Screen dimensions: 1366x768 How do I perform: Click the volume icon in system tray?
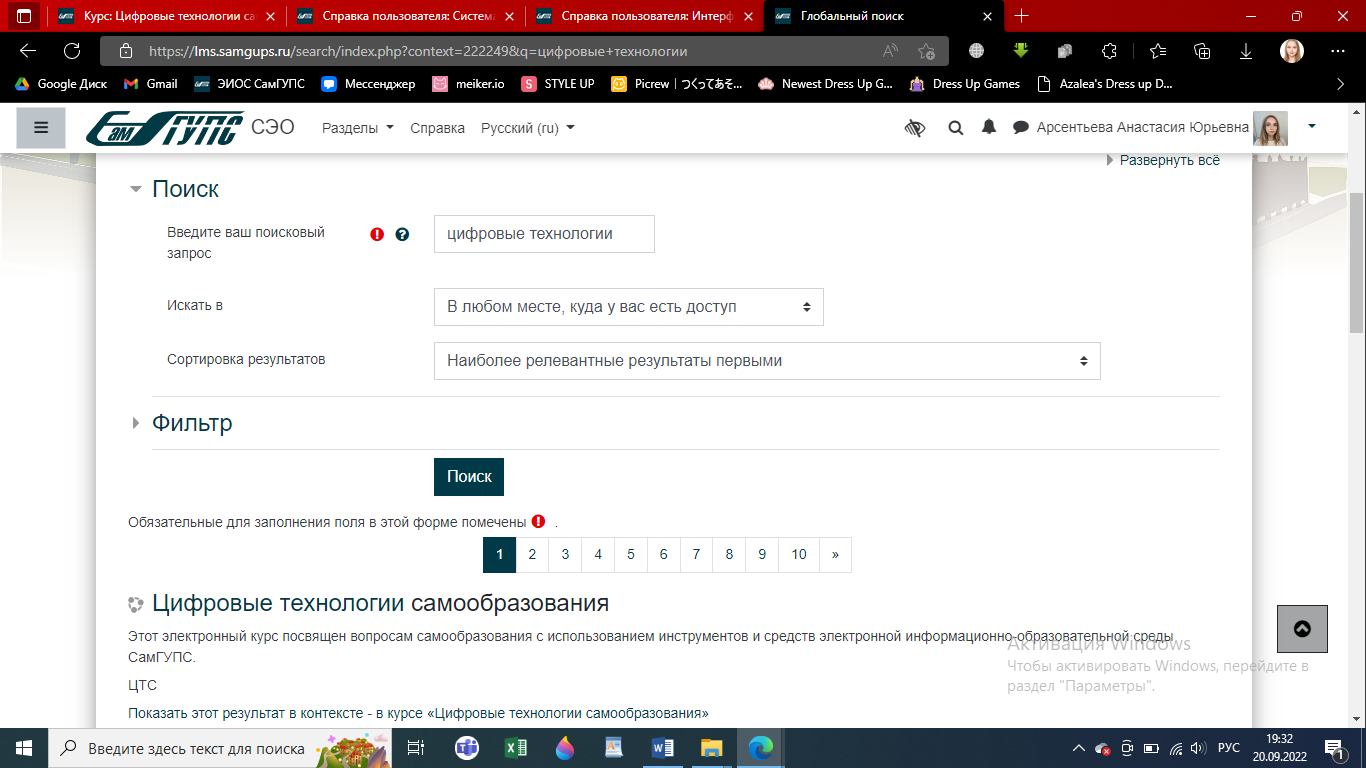click(1198, 748)
